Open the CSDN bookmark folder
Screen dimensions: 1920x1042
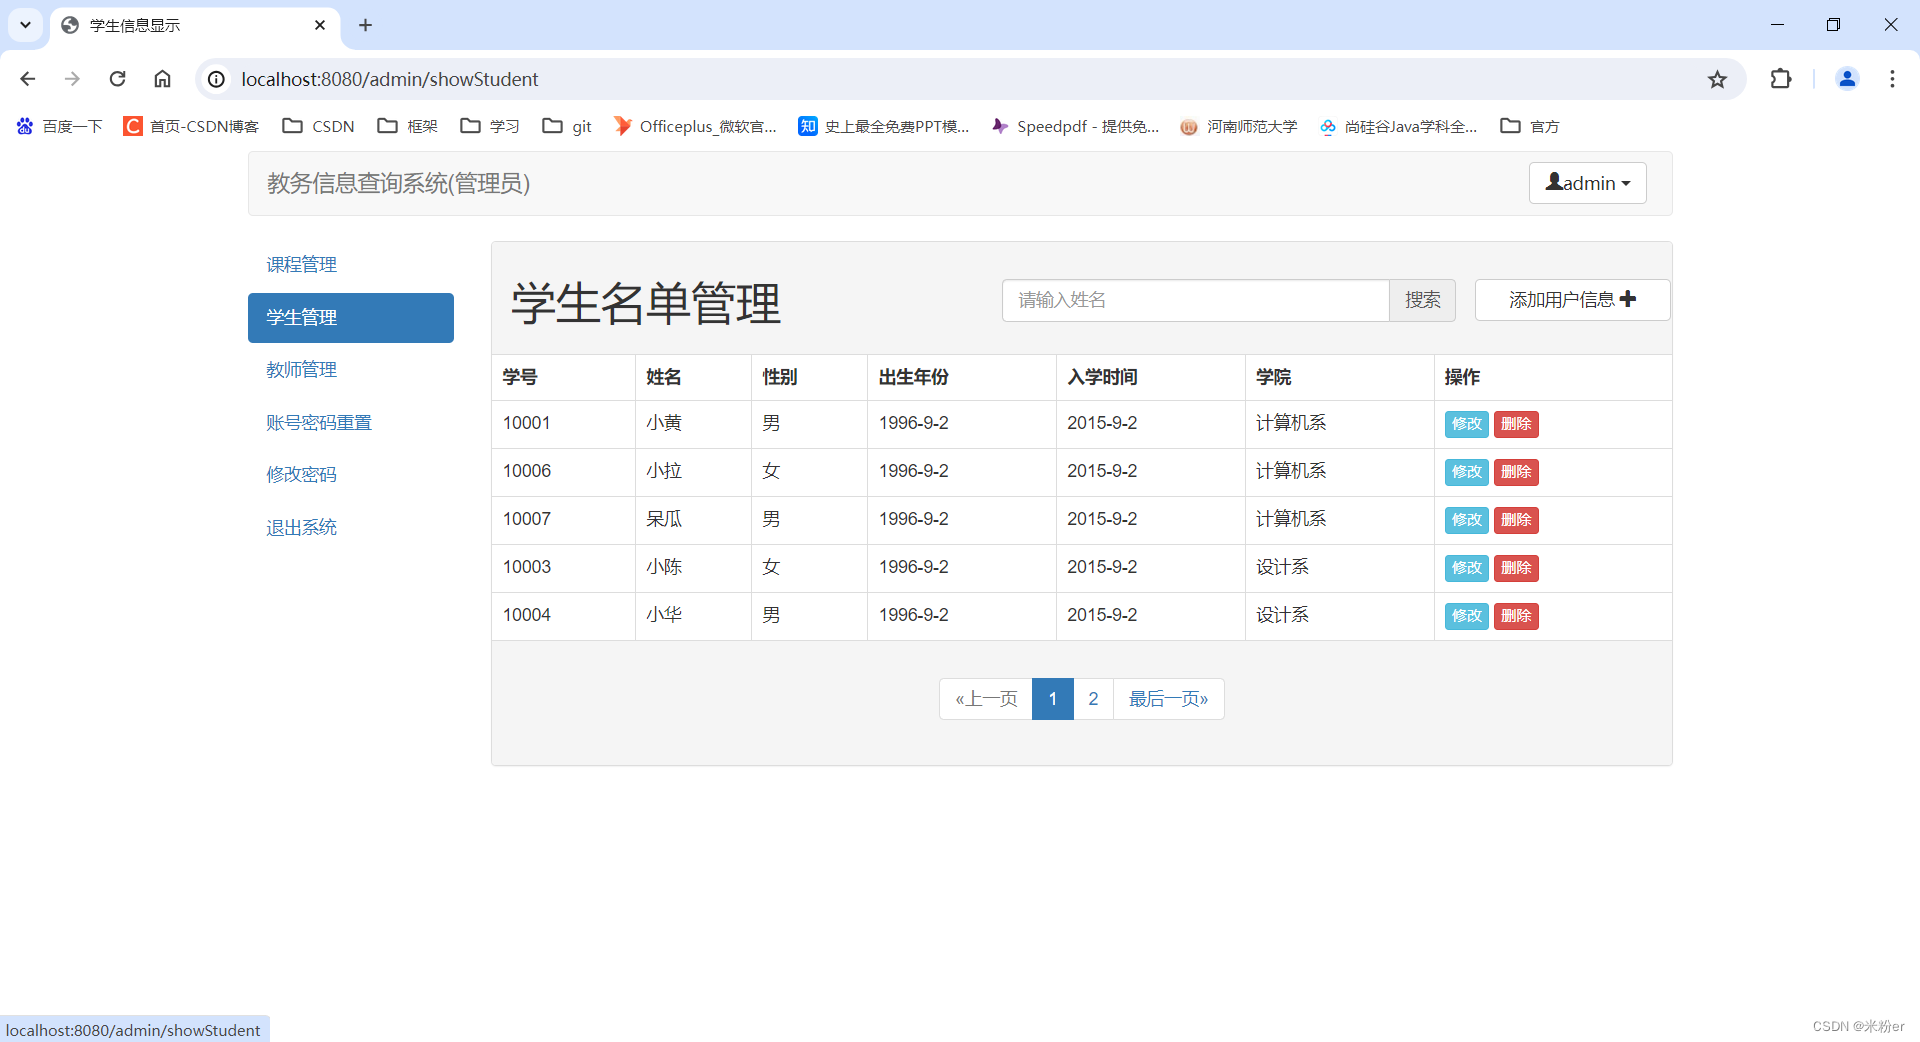coord(319,126)
